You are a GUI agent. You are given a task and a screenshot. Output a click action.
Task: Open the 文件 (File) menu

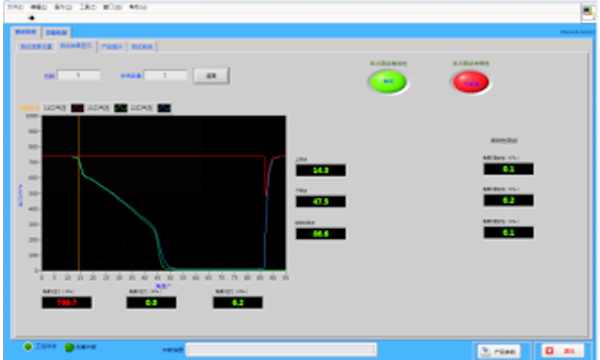16,7
